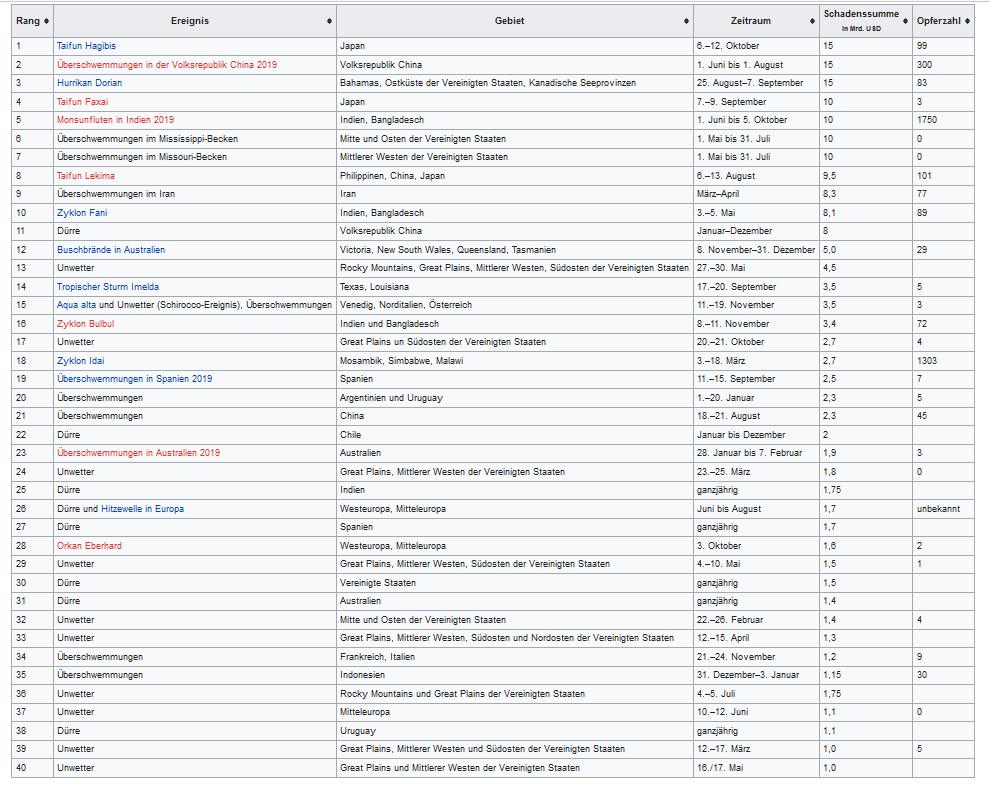The height and width of the screenshot is (788, 990).
Task: Click the period 1. Juni bis 5. Oktober
Action: point(742,120)
